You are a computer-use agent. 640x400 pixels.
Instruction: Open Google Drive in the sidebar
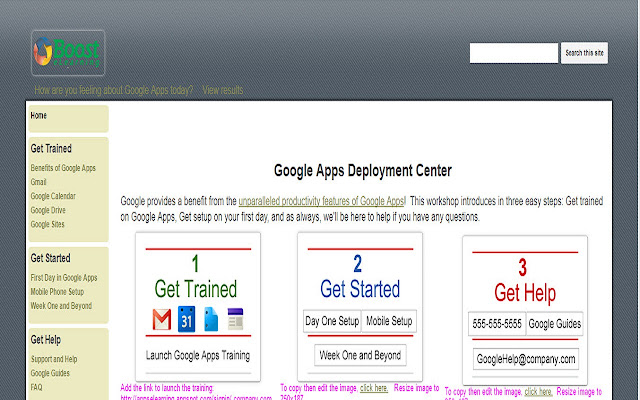tap(48, 210)
